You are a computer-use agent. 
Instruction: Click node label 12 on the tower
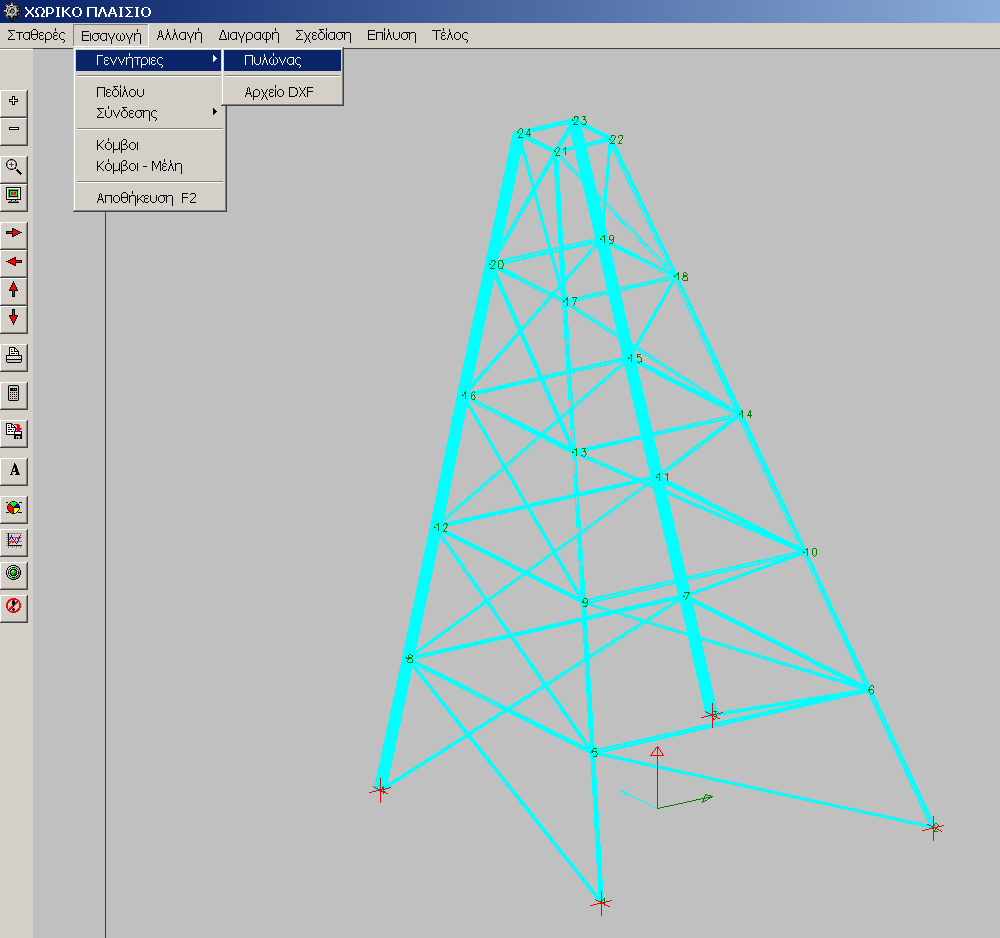[441, 527]
